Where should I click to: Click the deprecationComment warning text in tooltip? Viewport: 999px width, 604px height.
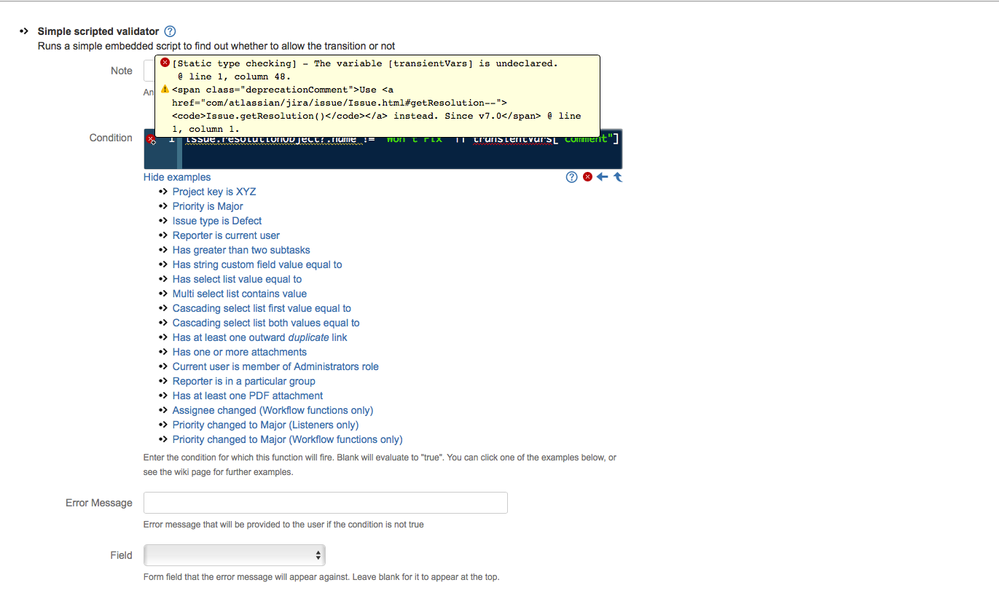click(x=377, y=109)
